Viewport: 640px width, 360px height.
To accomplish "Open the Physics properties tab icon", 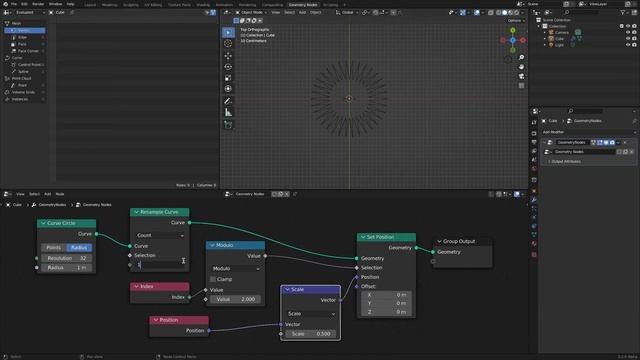I will tap(534, 217).
